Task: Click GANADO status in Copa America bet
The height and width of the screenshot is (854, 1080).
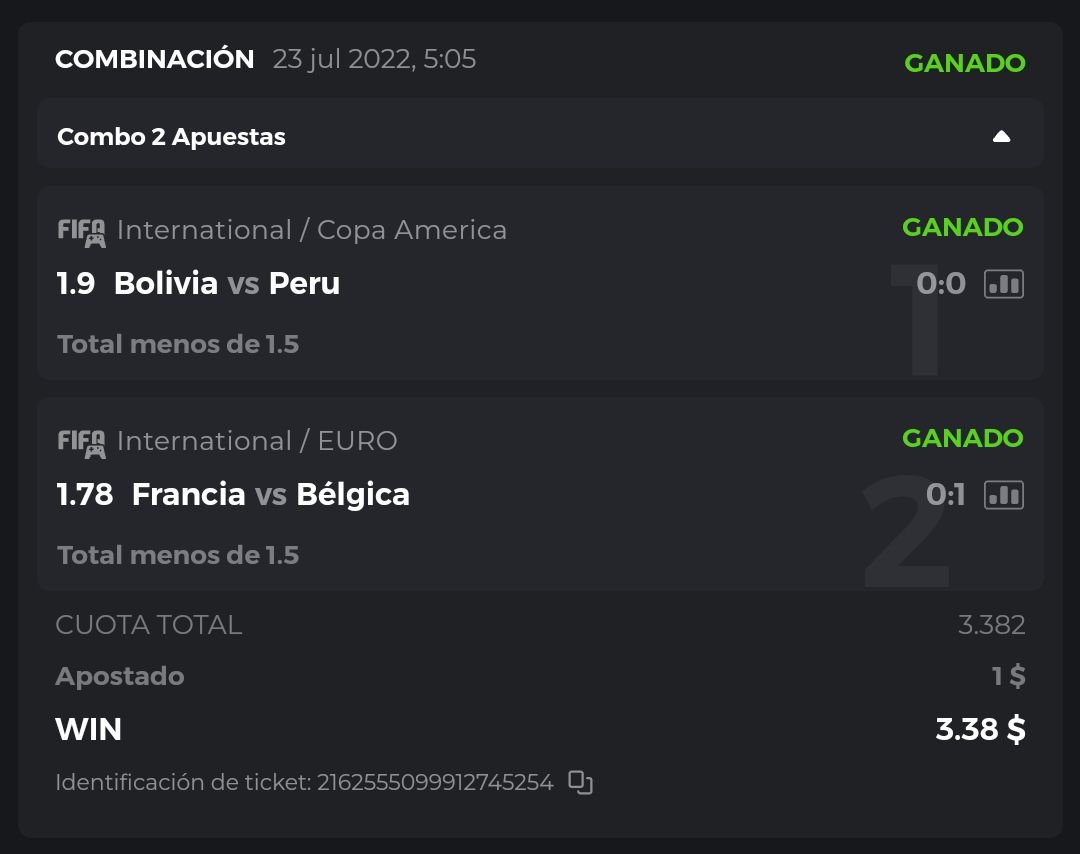Action: click(x=962, y=227)
